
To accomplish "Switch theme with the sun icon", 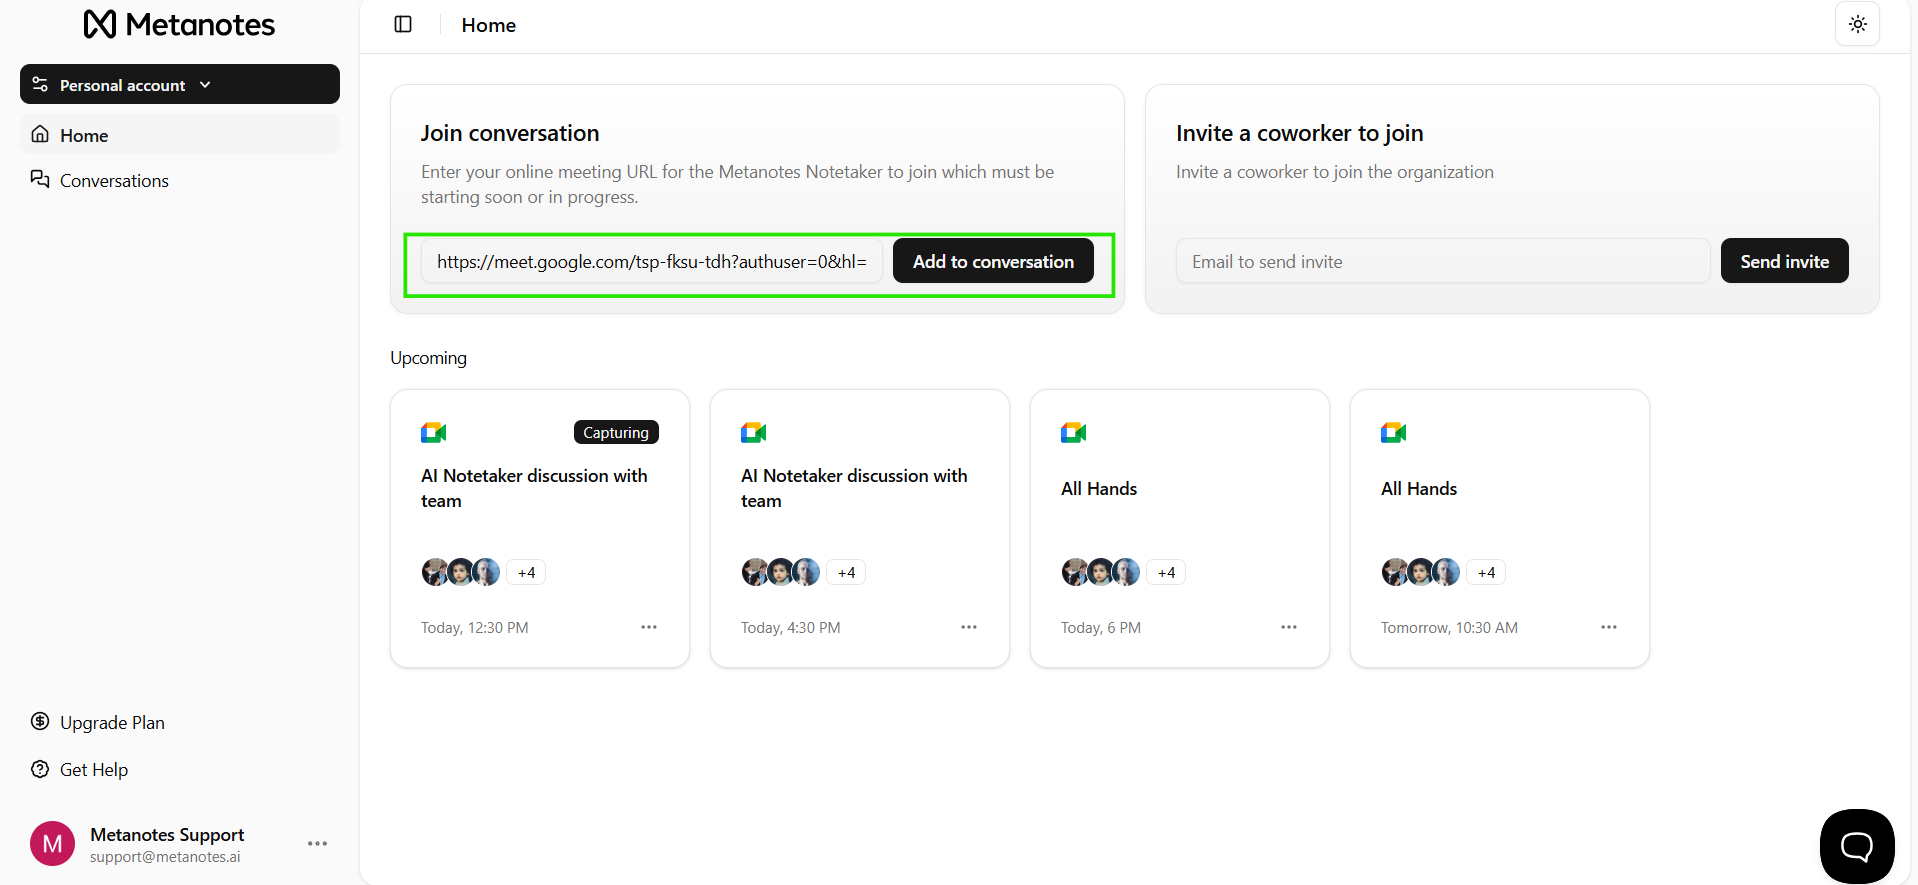I will [x=1857, y=24].
